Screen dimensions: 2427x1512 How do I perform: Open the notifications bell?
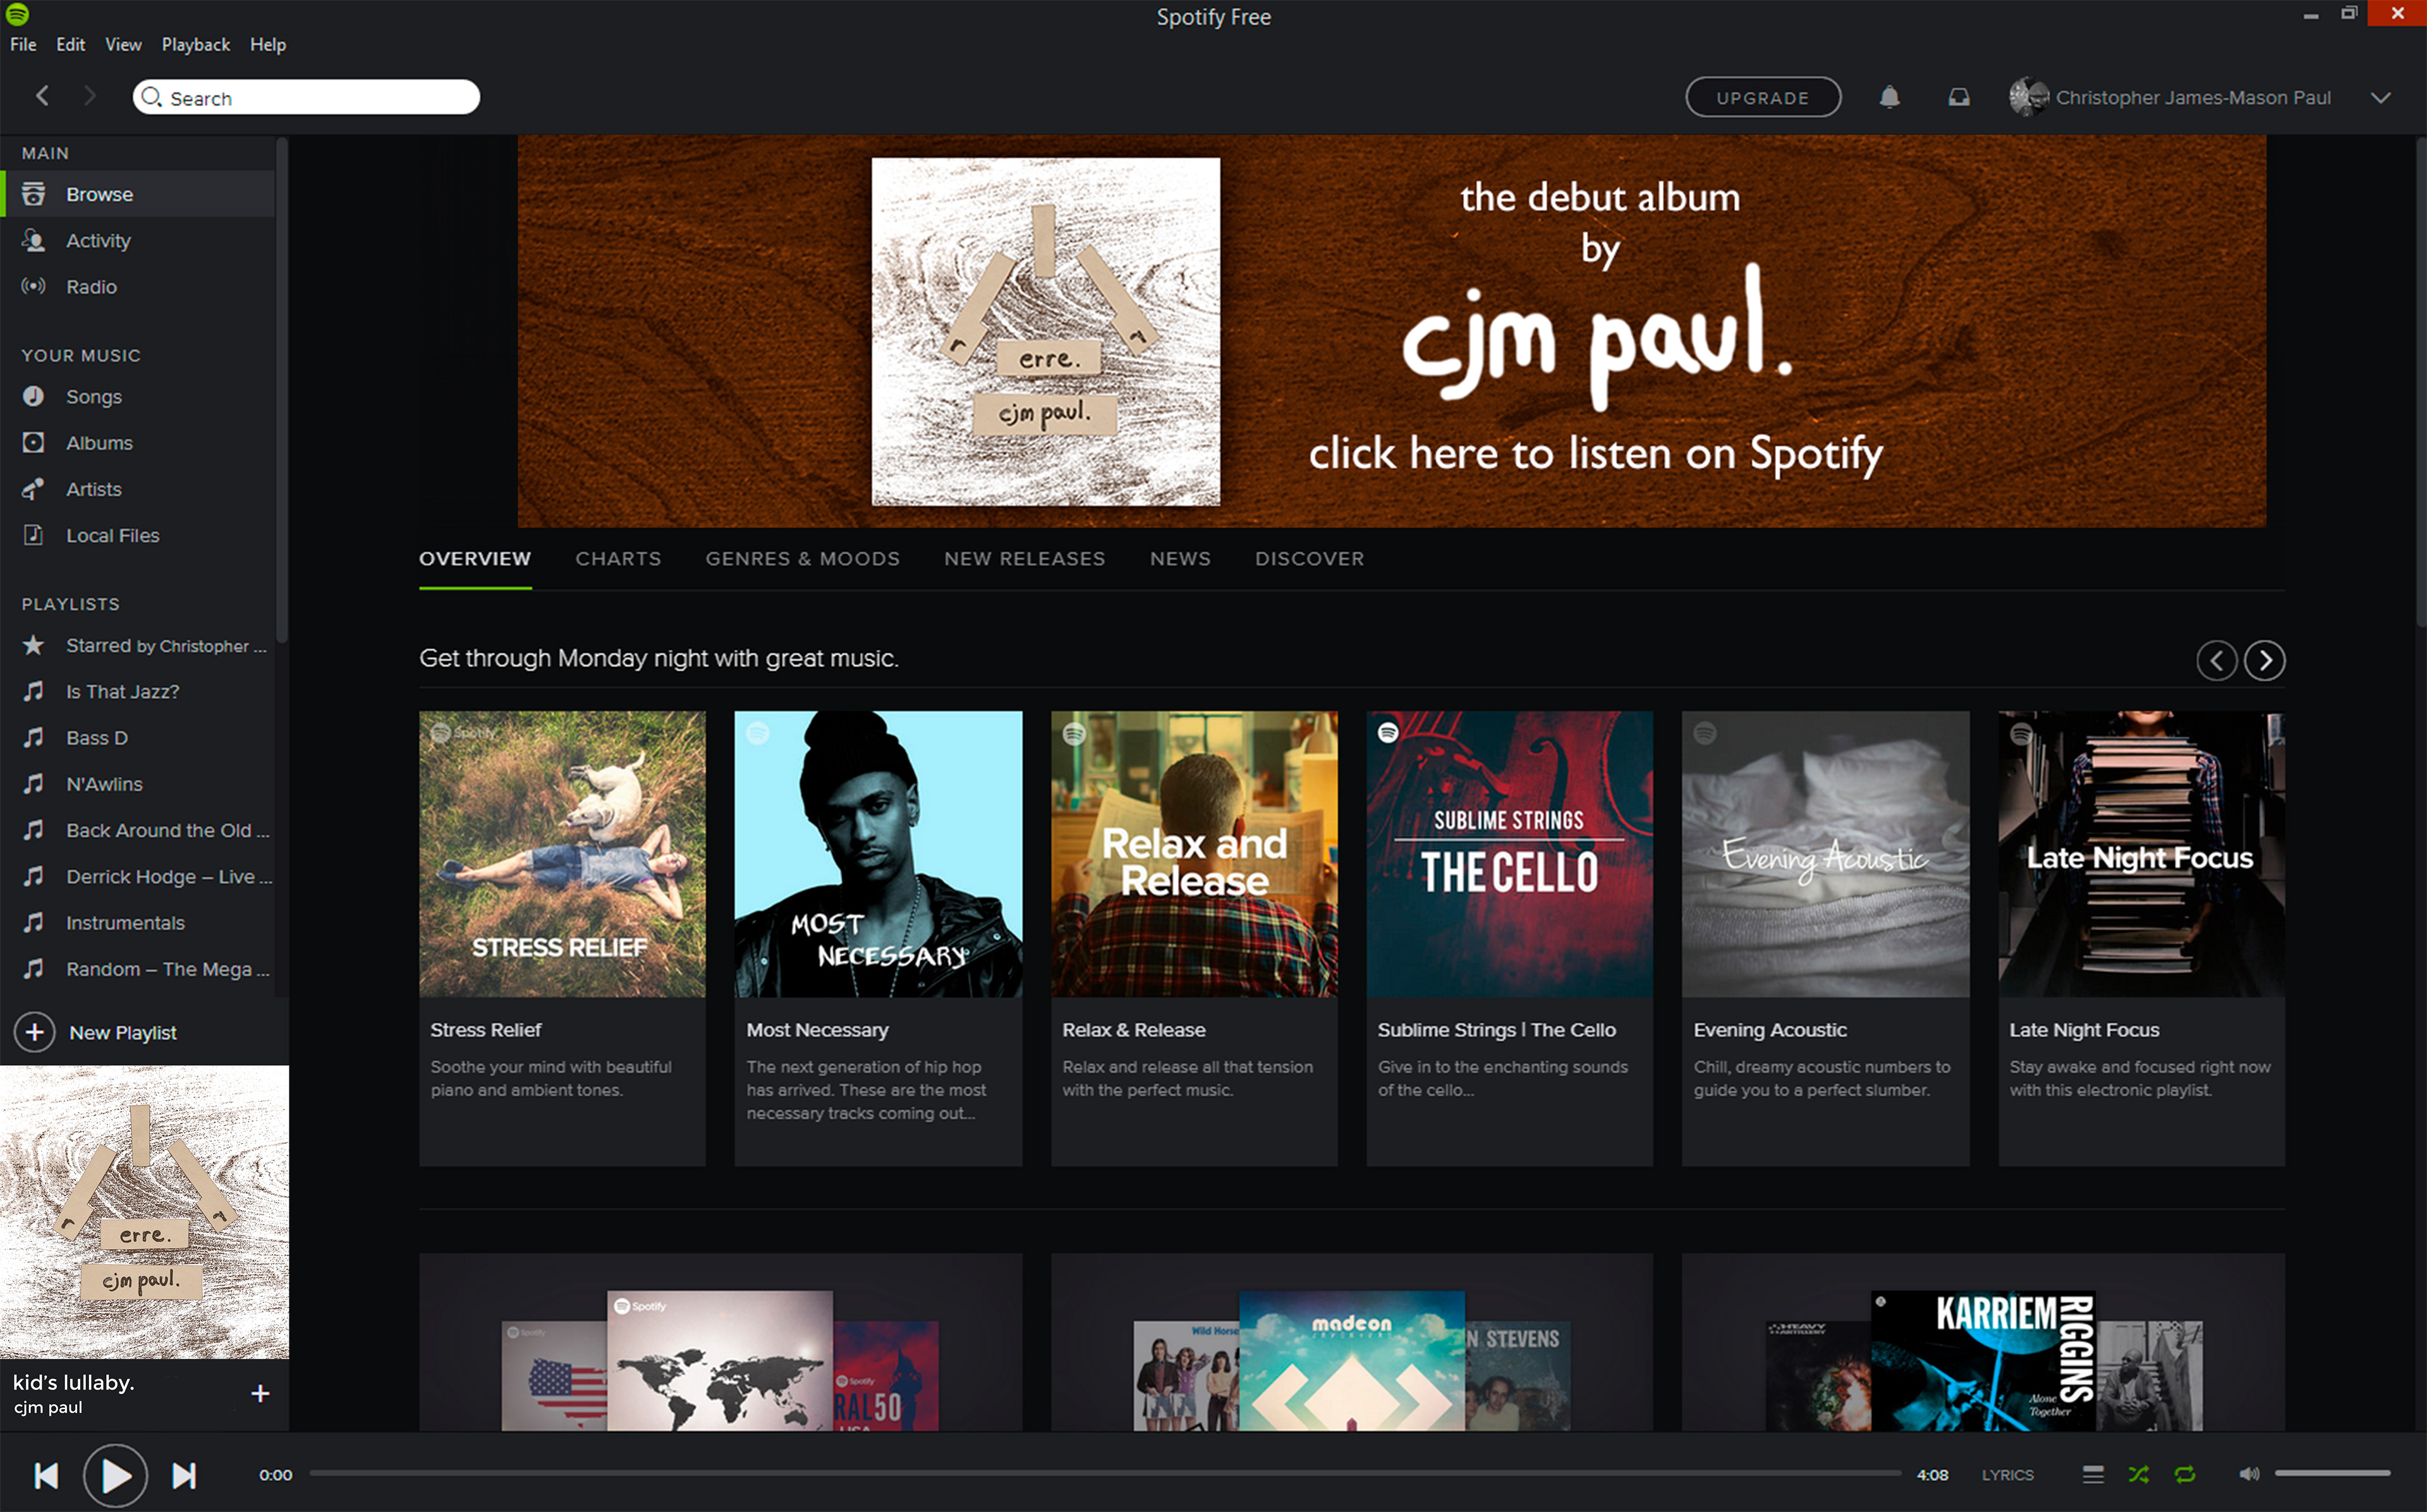click(x=1889, y=97)
